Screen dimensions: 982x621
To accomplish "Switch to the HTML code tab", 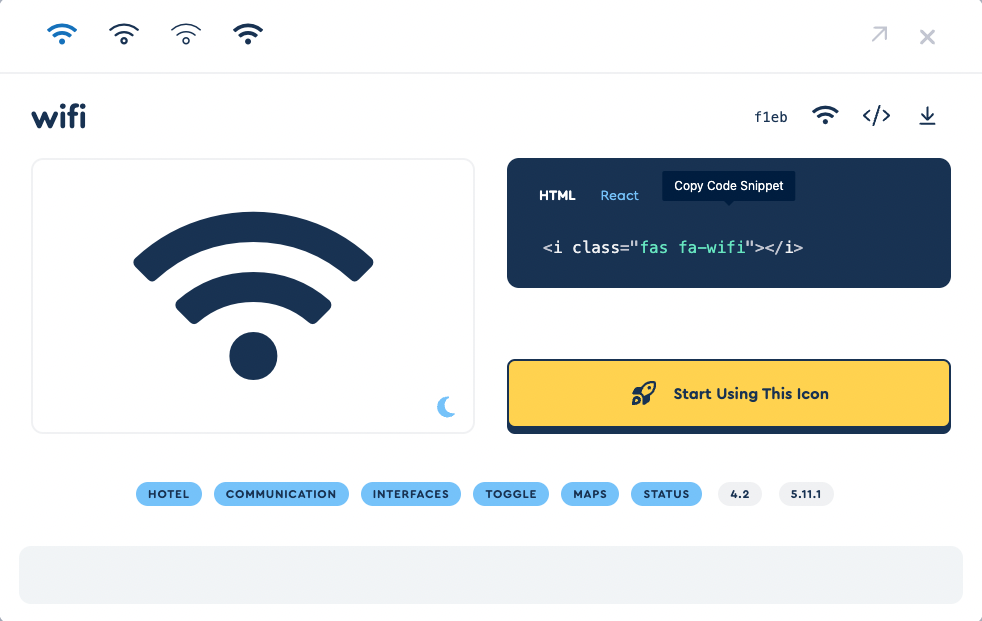I will 557,195.
